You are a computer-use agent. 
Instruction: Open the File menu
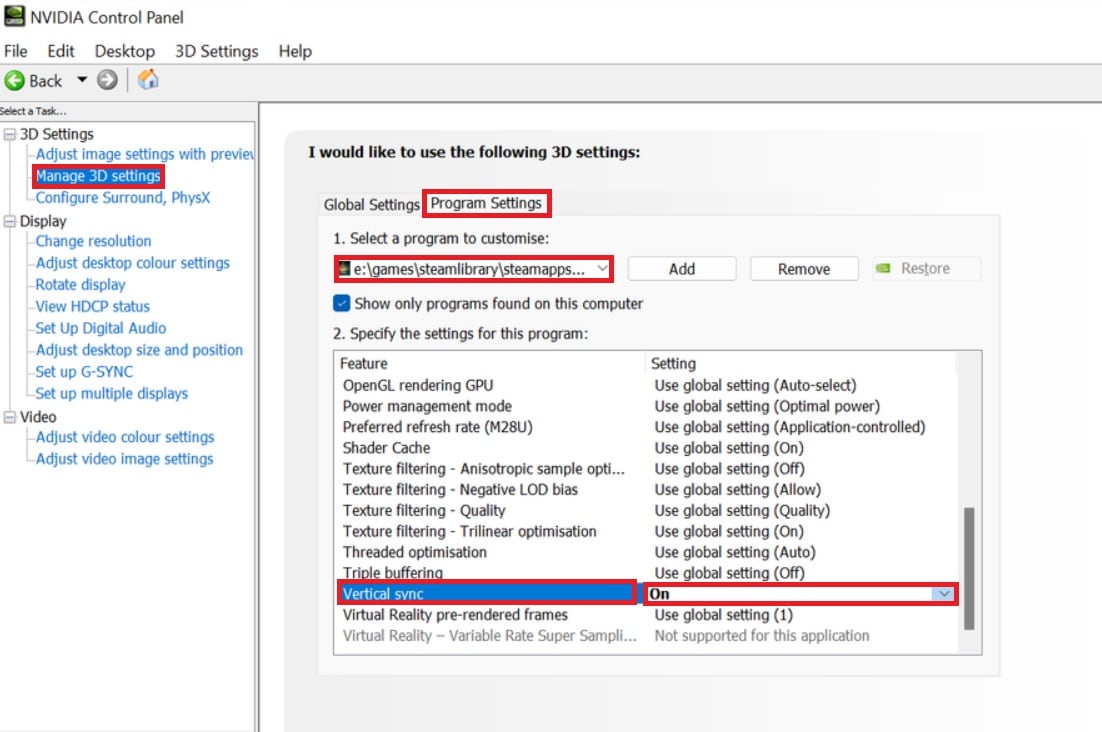click(15, 51)
